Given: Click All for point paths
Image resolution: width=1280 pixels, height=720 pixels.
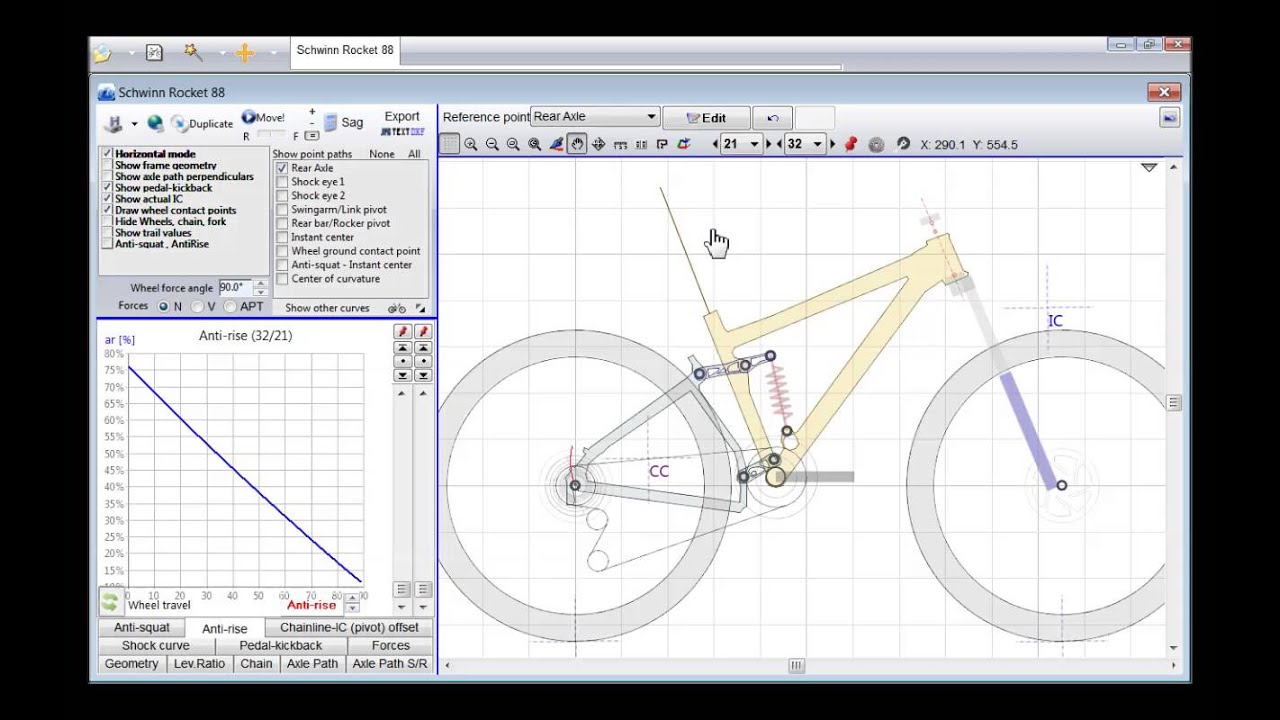Looking at the screenshot, I should tap(414, 154).
